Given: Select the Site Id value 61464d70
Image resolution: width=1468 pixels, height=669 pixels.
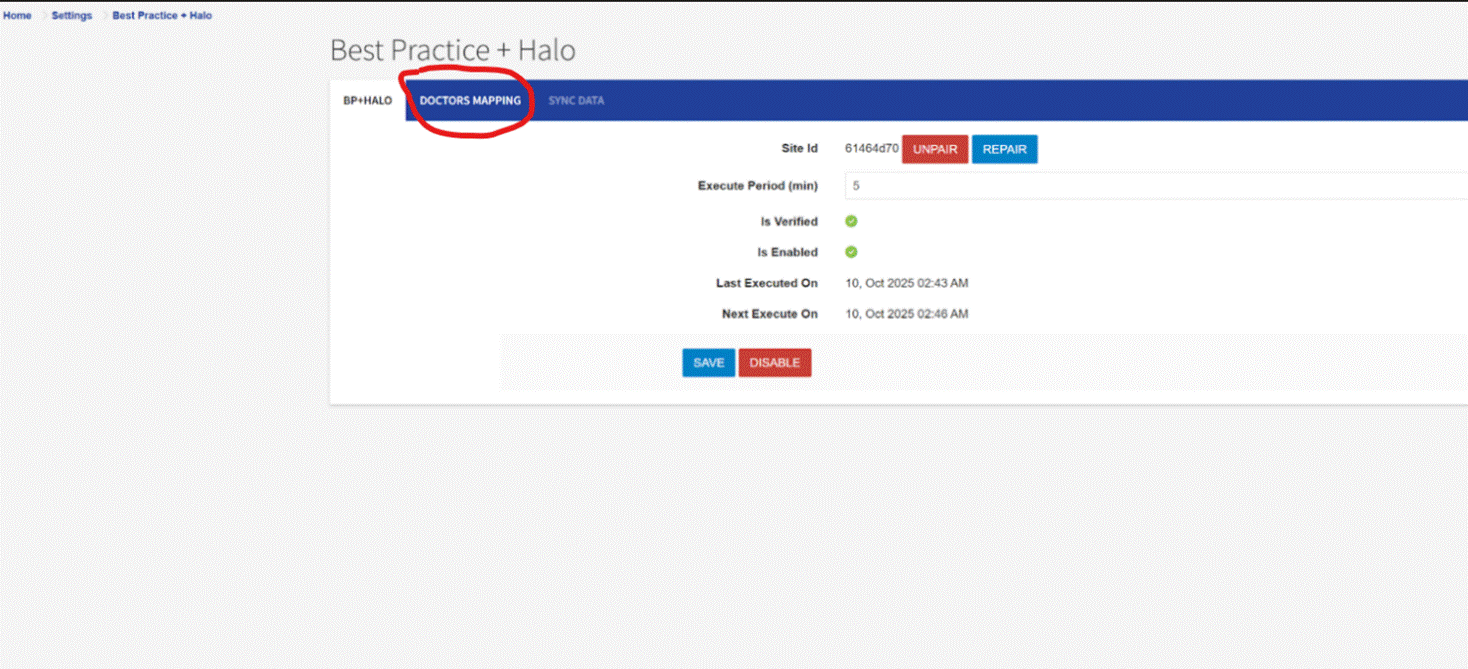Looking at the screenshot, I should pos(872,148).
